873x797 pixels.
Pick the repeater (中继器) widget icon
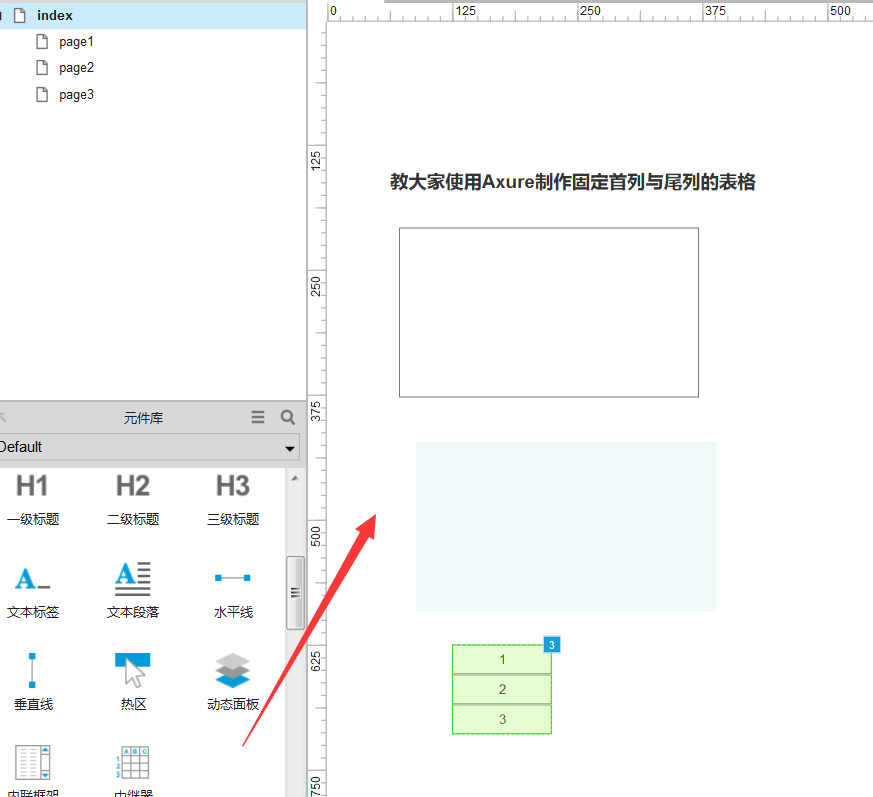(x=133, y=762)
